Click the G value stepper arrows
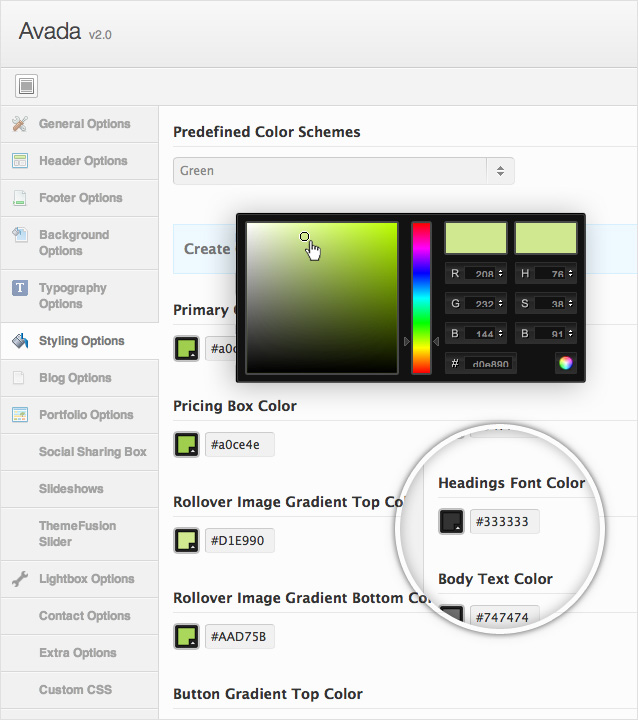 [501, 304]
